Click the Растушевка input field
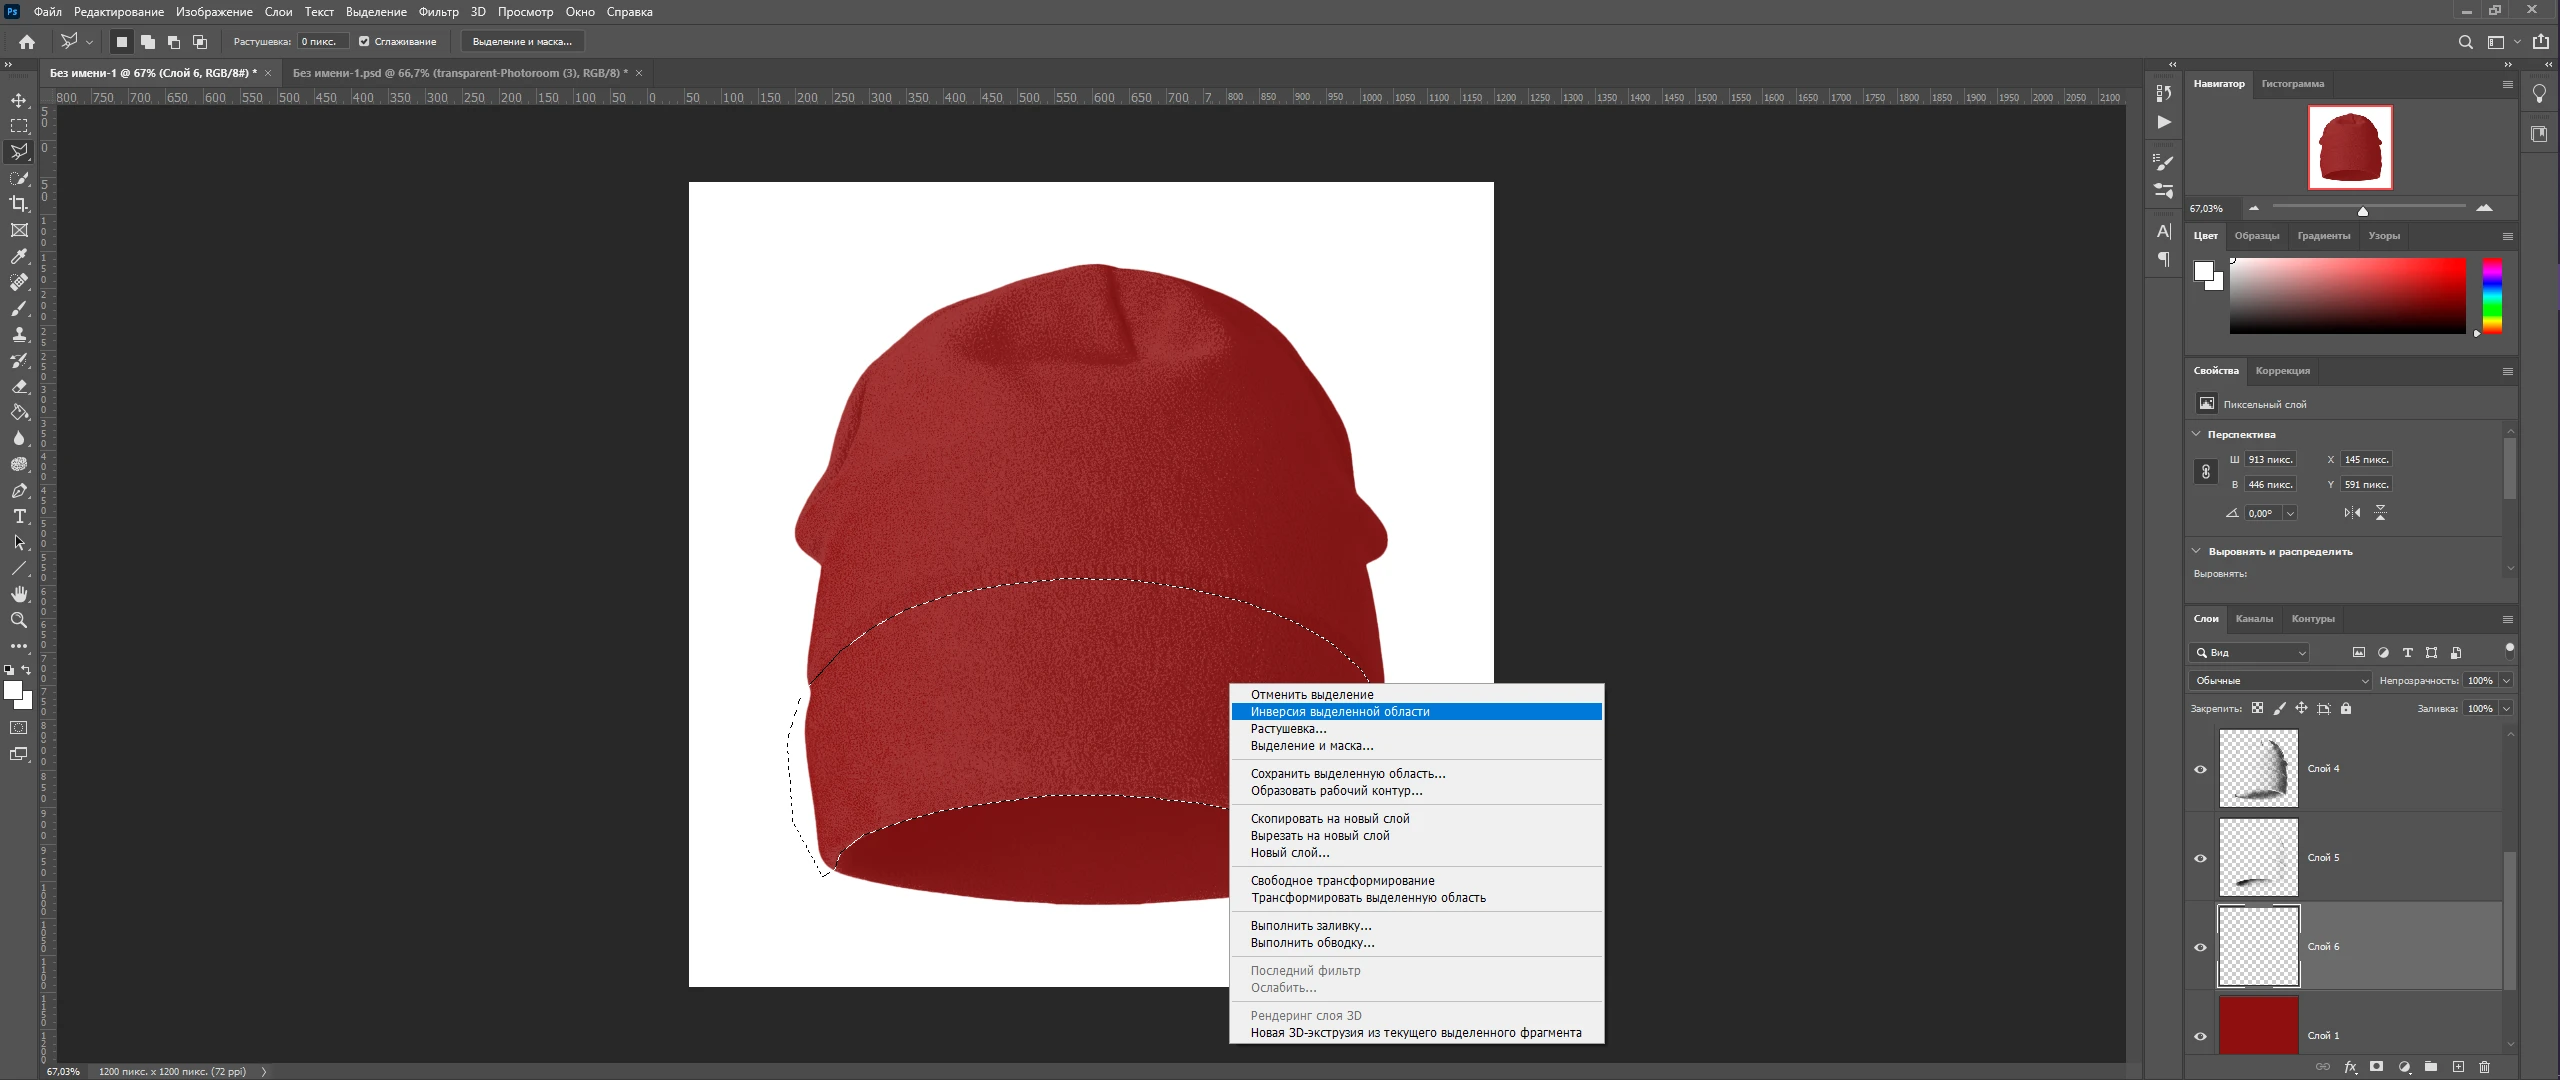The height and width of the screenshot is (1080, 2560). (322, 42)
